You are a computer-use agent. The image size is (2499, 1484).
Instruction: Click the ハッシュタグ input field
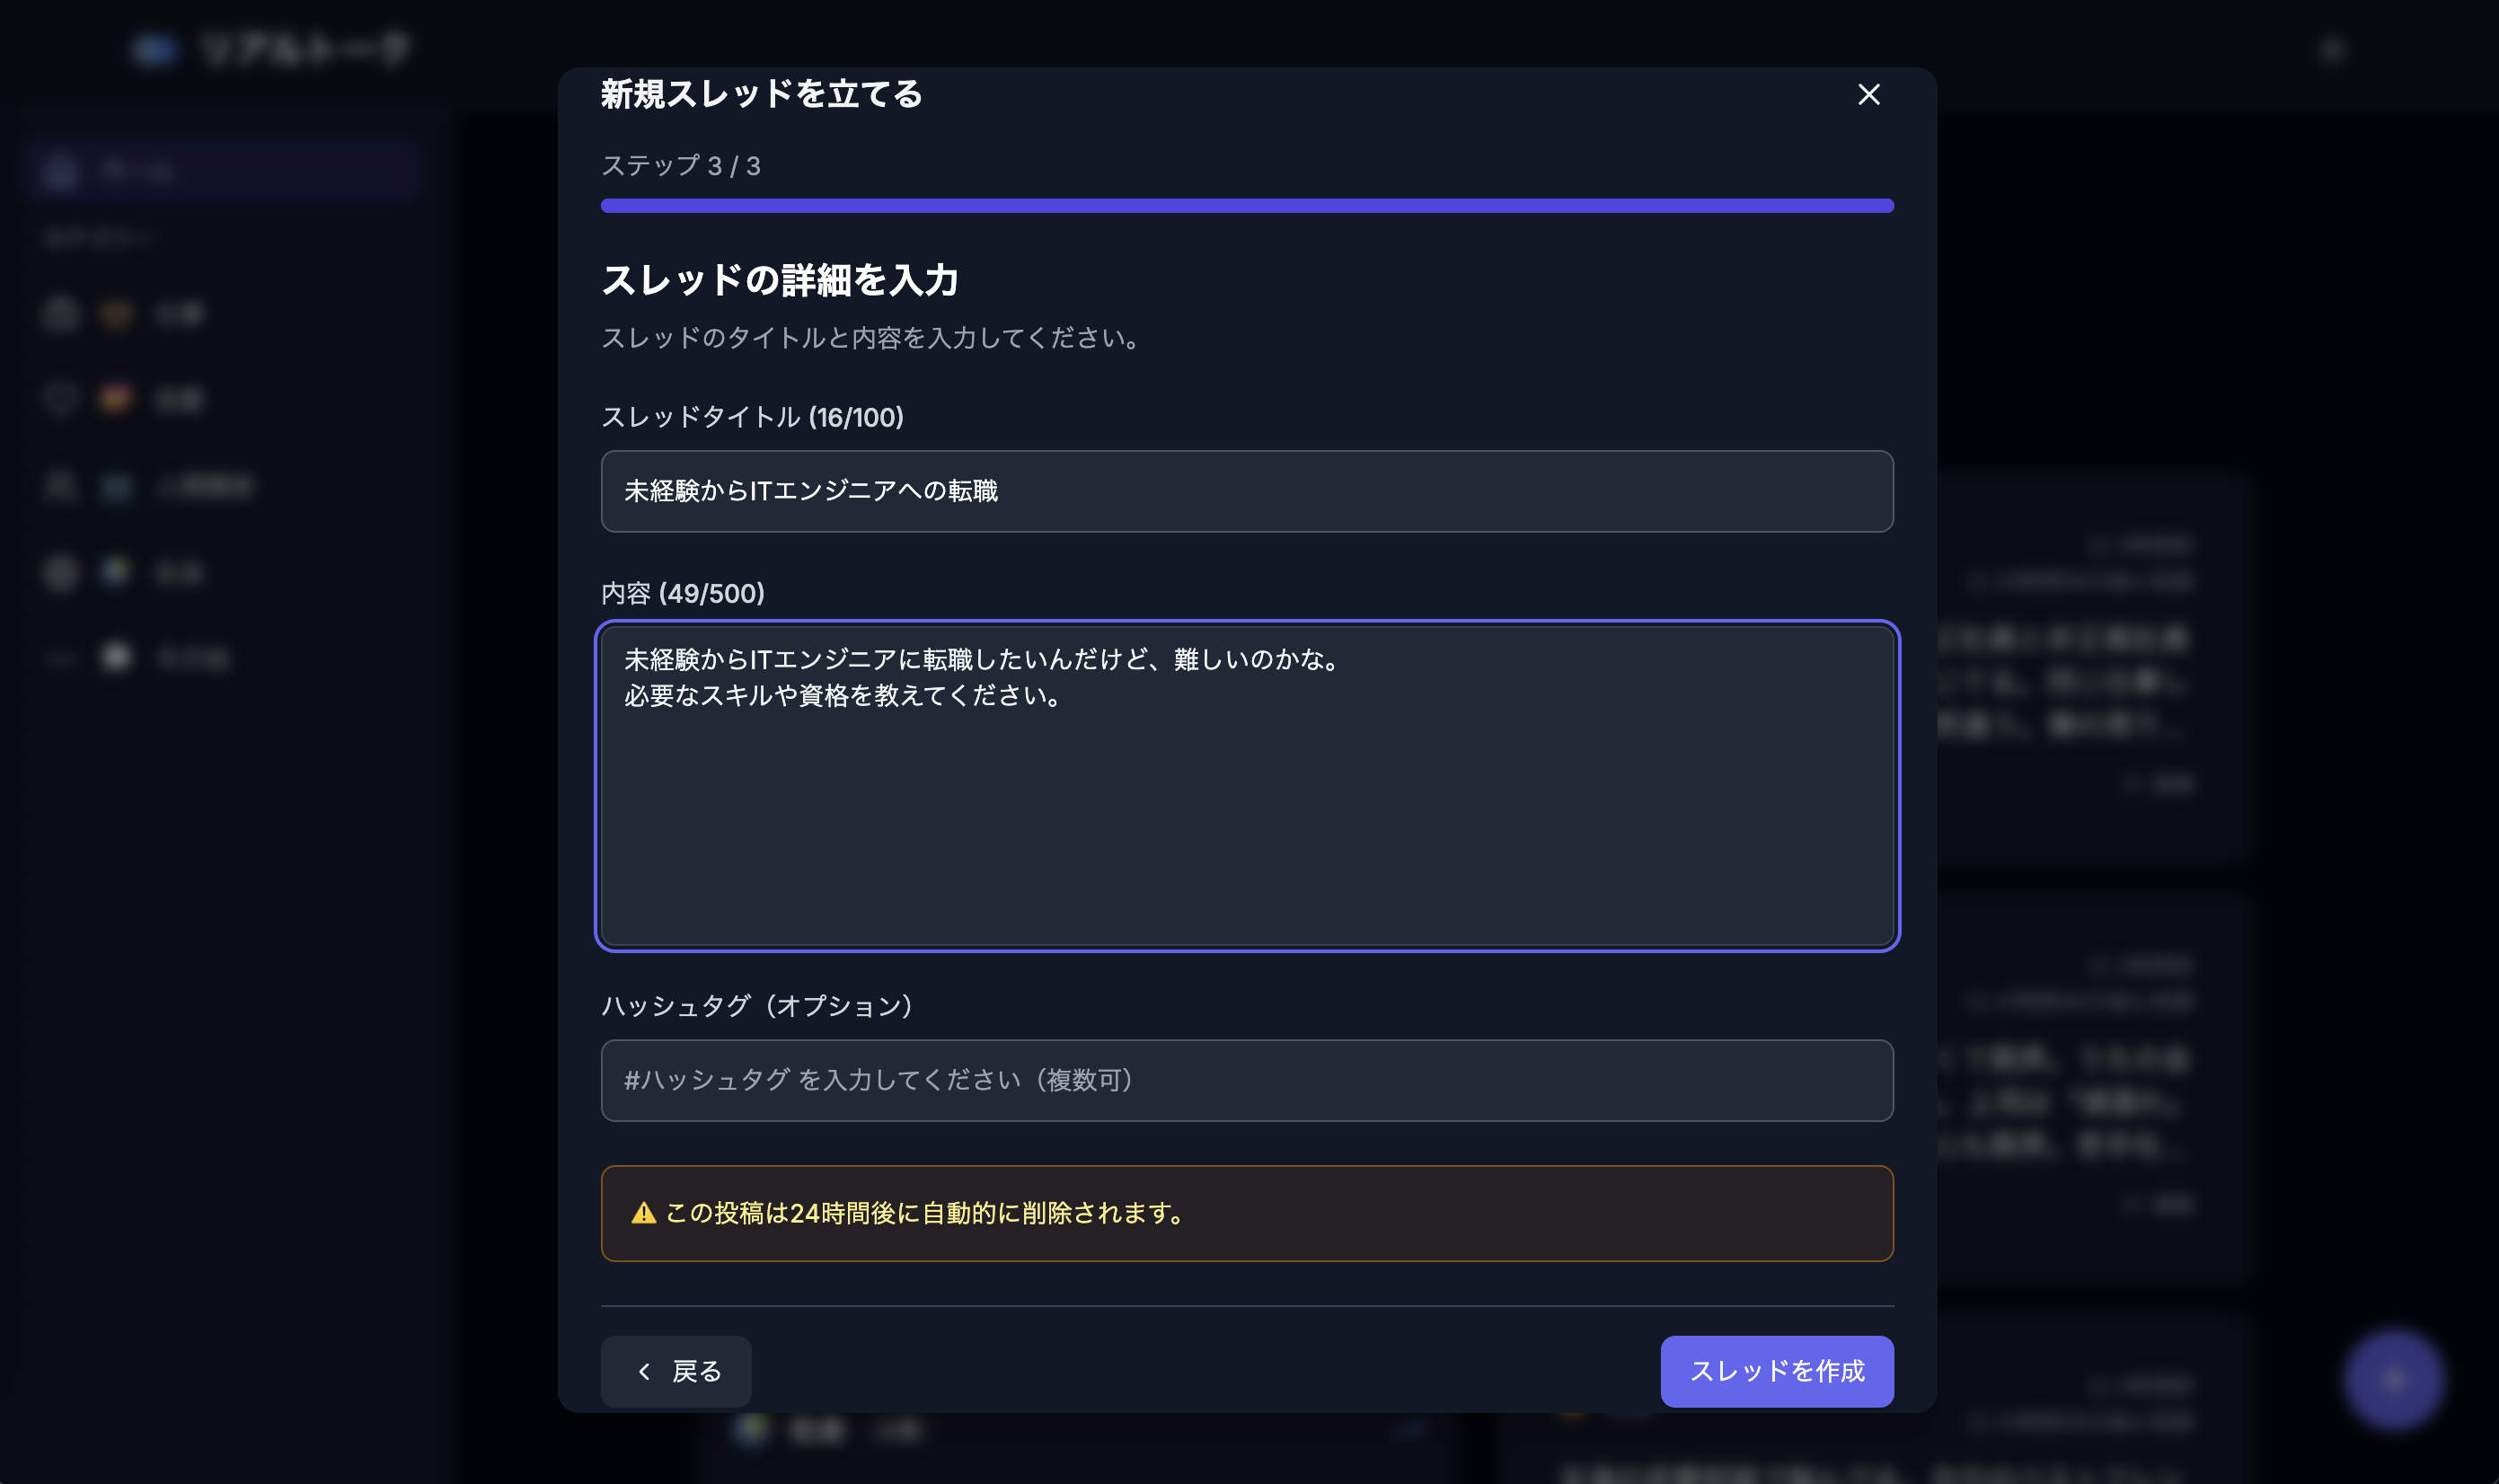tap(1247, 1080)
